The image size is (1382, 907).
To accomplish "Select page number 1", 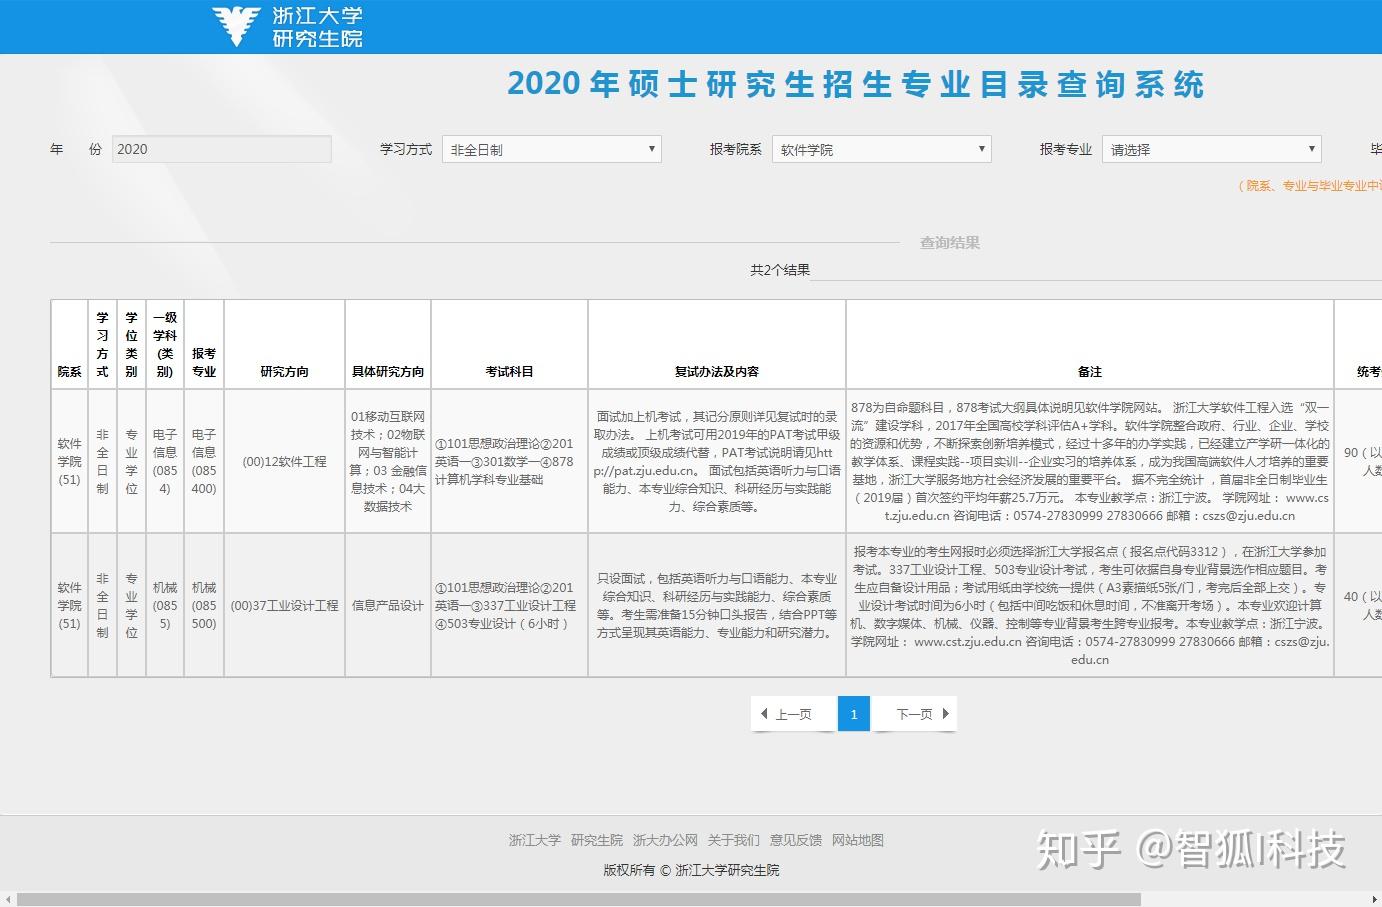I will pyautogui.click(x=853, y=714).
